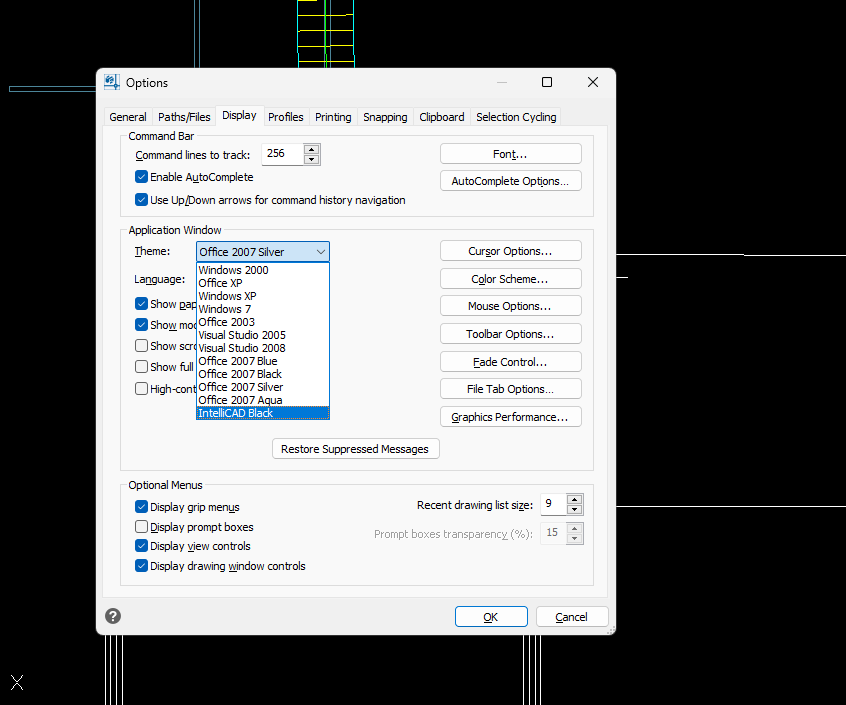This screenshot has height=705, width=846.
Task: Click the Command lines to track field
Action: pos(282,154)
